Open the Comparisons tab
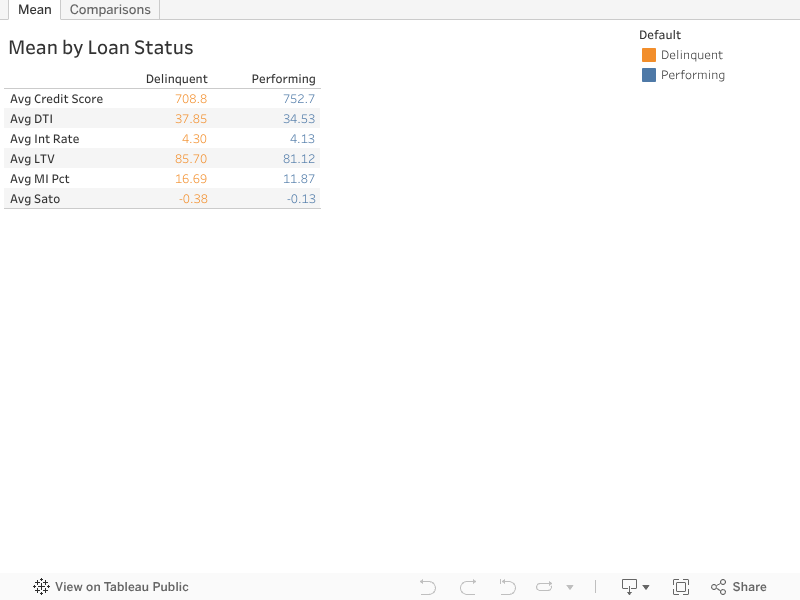The height and width of the screenshot is (600, 800). (x=110, y=10)
